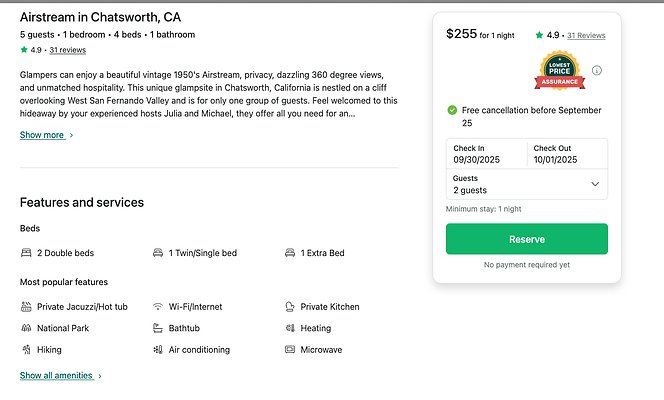The height and width of the screenshot is (400, 664).
Task: Click the 2 Double beds icon
Action: click(26, 253)
